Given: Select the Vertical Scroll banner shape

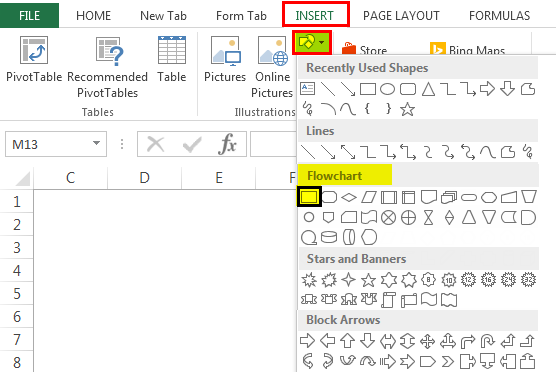Looking at the screenshot, I should pos(389,300).
